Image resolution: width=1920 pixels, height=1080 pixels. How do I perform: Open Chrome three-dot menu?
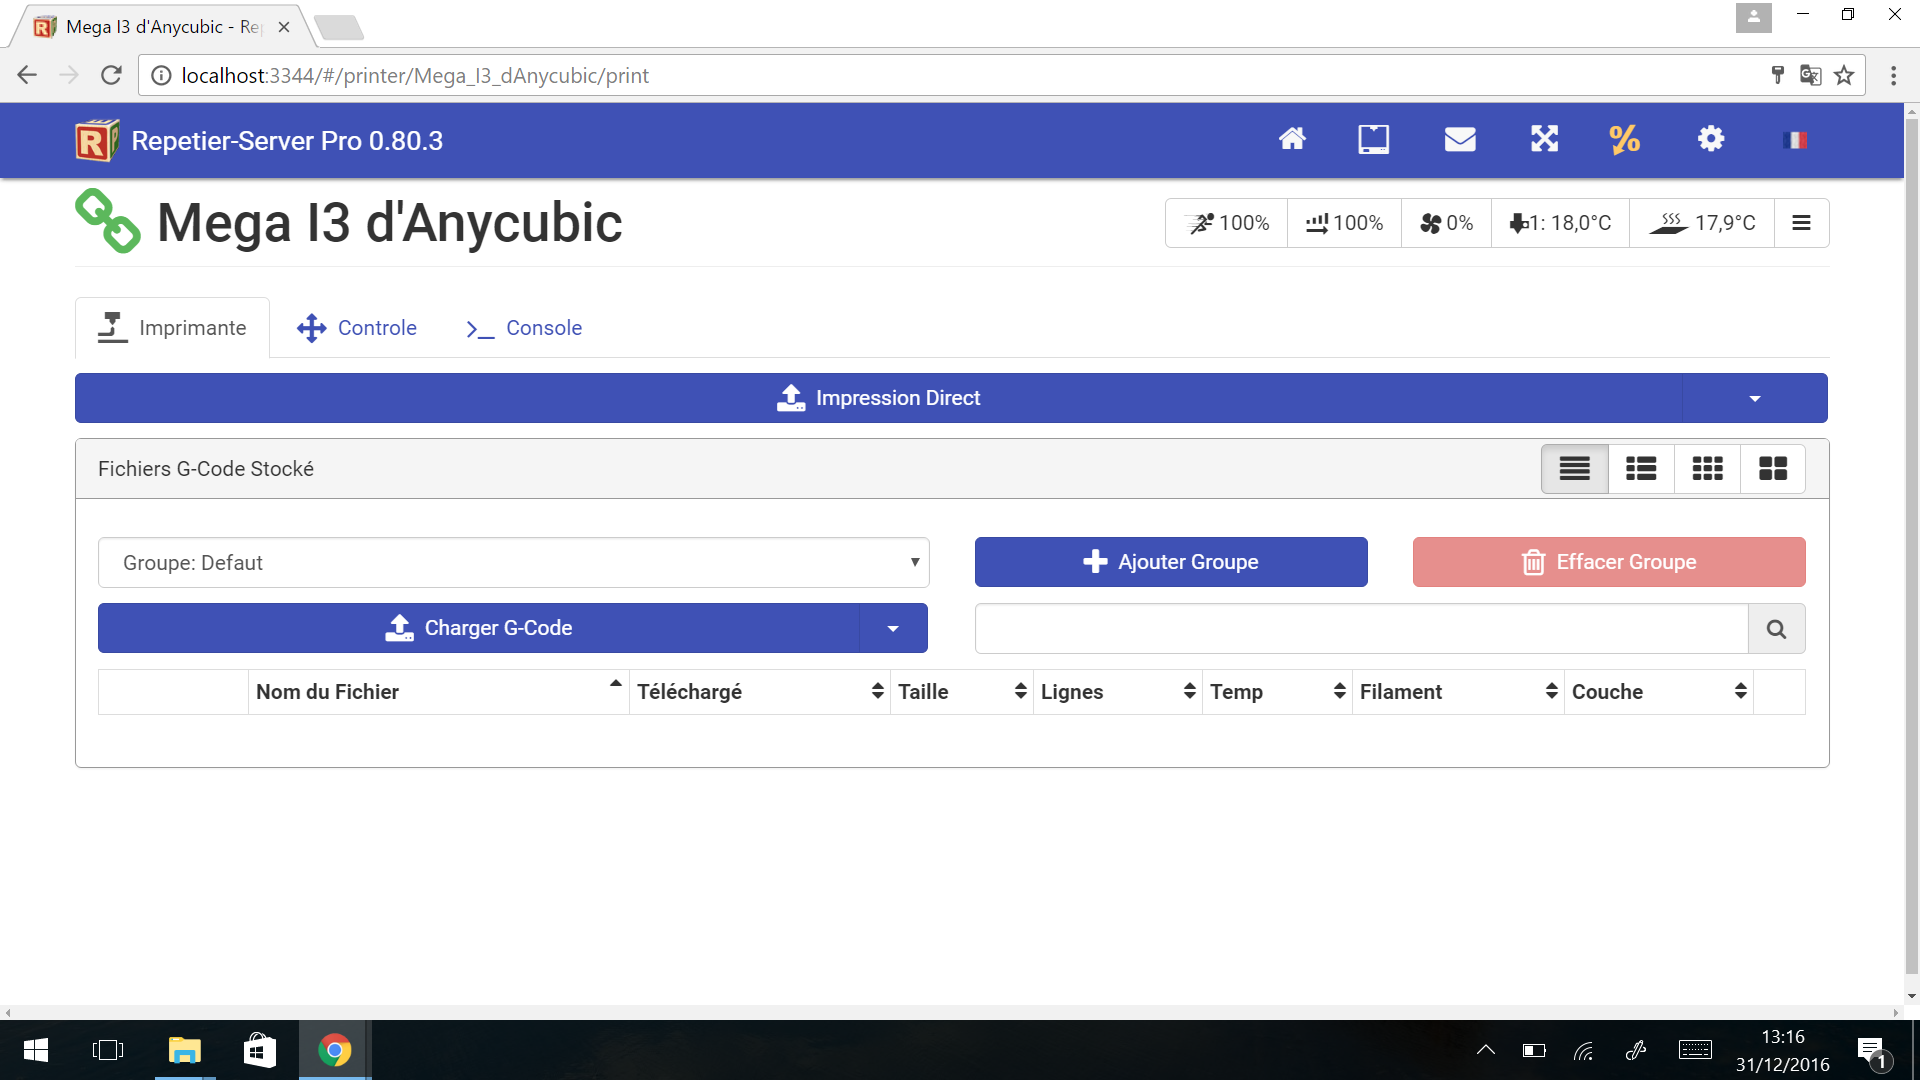[x=1893, y=75]
